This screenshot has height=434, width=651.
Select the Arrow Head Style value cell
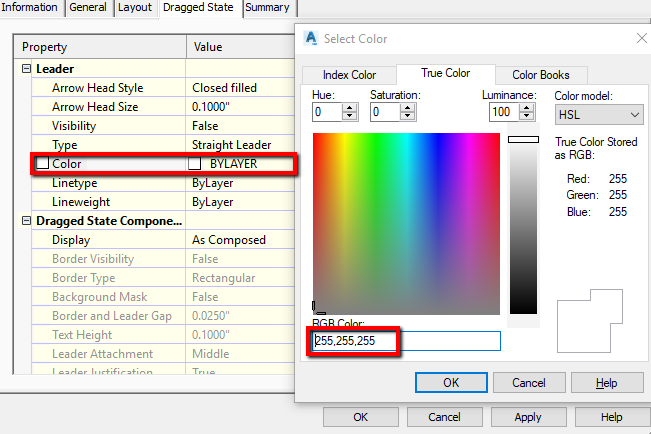(240, 88)
